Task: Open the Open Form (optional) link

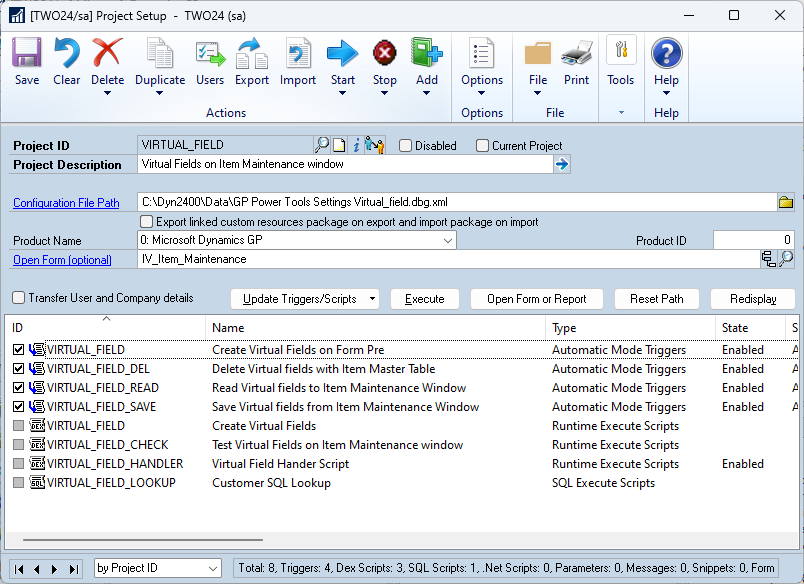Action: coord(62,260)
